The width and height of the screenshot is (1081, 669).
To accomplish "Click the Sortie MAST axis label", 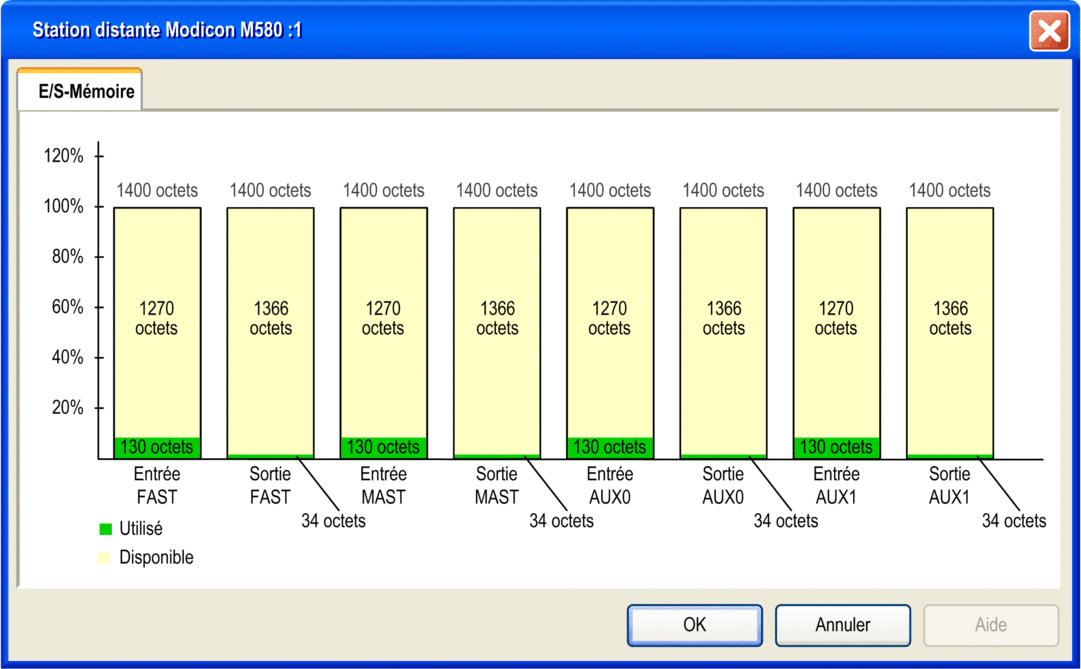I will 497,486.
